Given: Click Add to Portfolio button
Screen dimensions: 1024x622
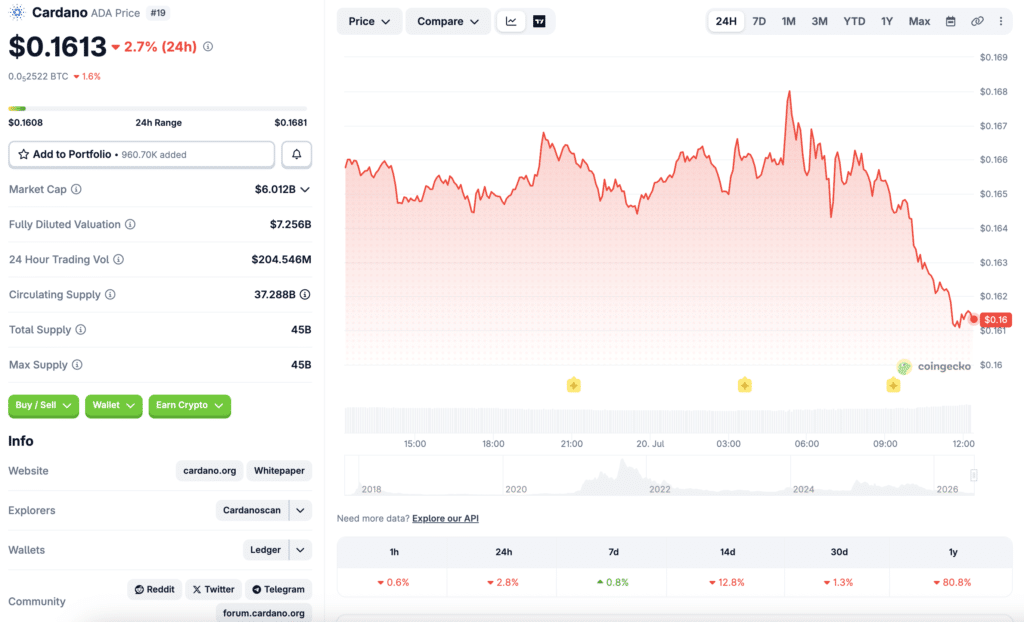Looking at the screenshot, I should tap(142, 154).
